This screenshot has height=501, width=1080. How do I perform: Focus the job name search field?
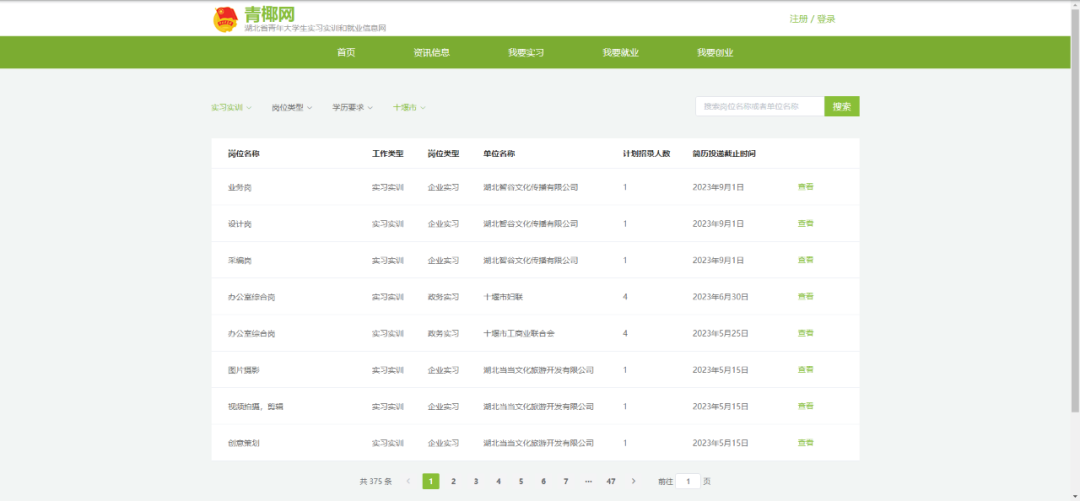click(x=760, y=106)
